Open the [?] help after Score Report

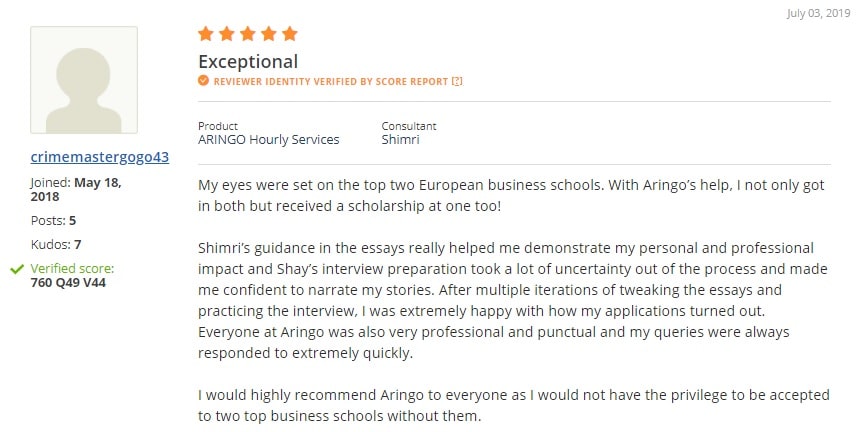(457, 81)
